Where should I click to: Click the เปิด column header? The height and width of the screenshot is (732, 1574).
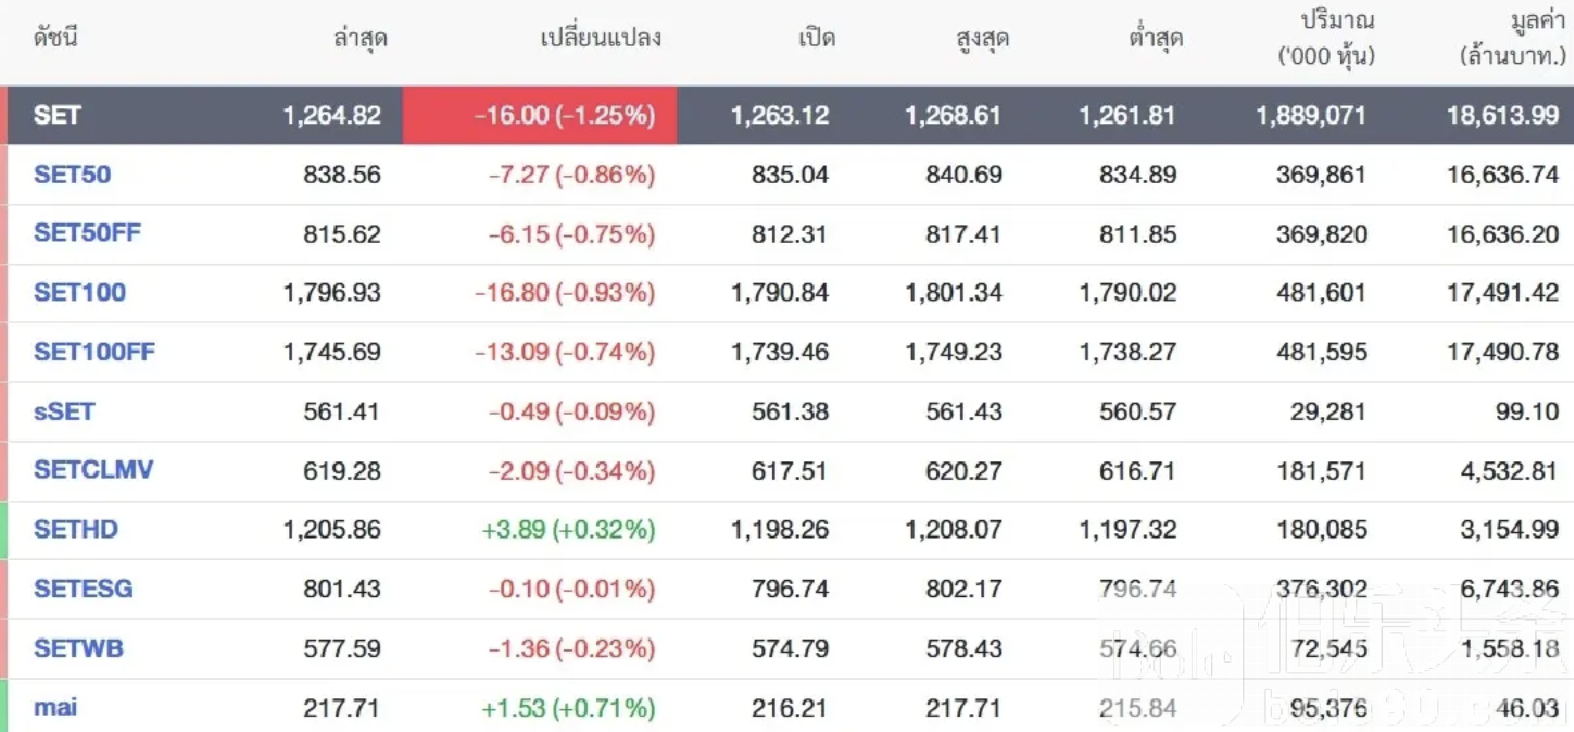(816, 38)
